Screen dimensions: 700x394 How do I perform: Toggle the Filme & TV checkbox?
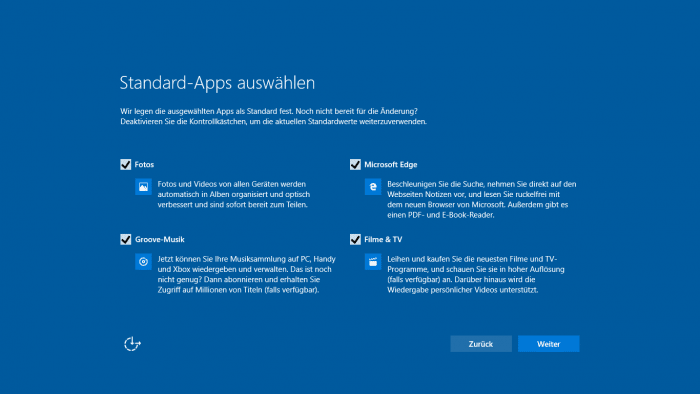(x=355, y=240)
